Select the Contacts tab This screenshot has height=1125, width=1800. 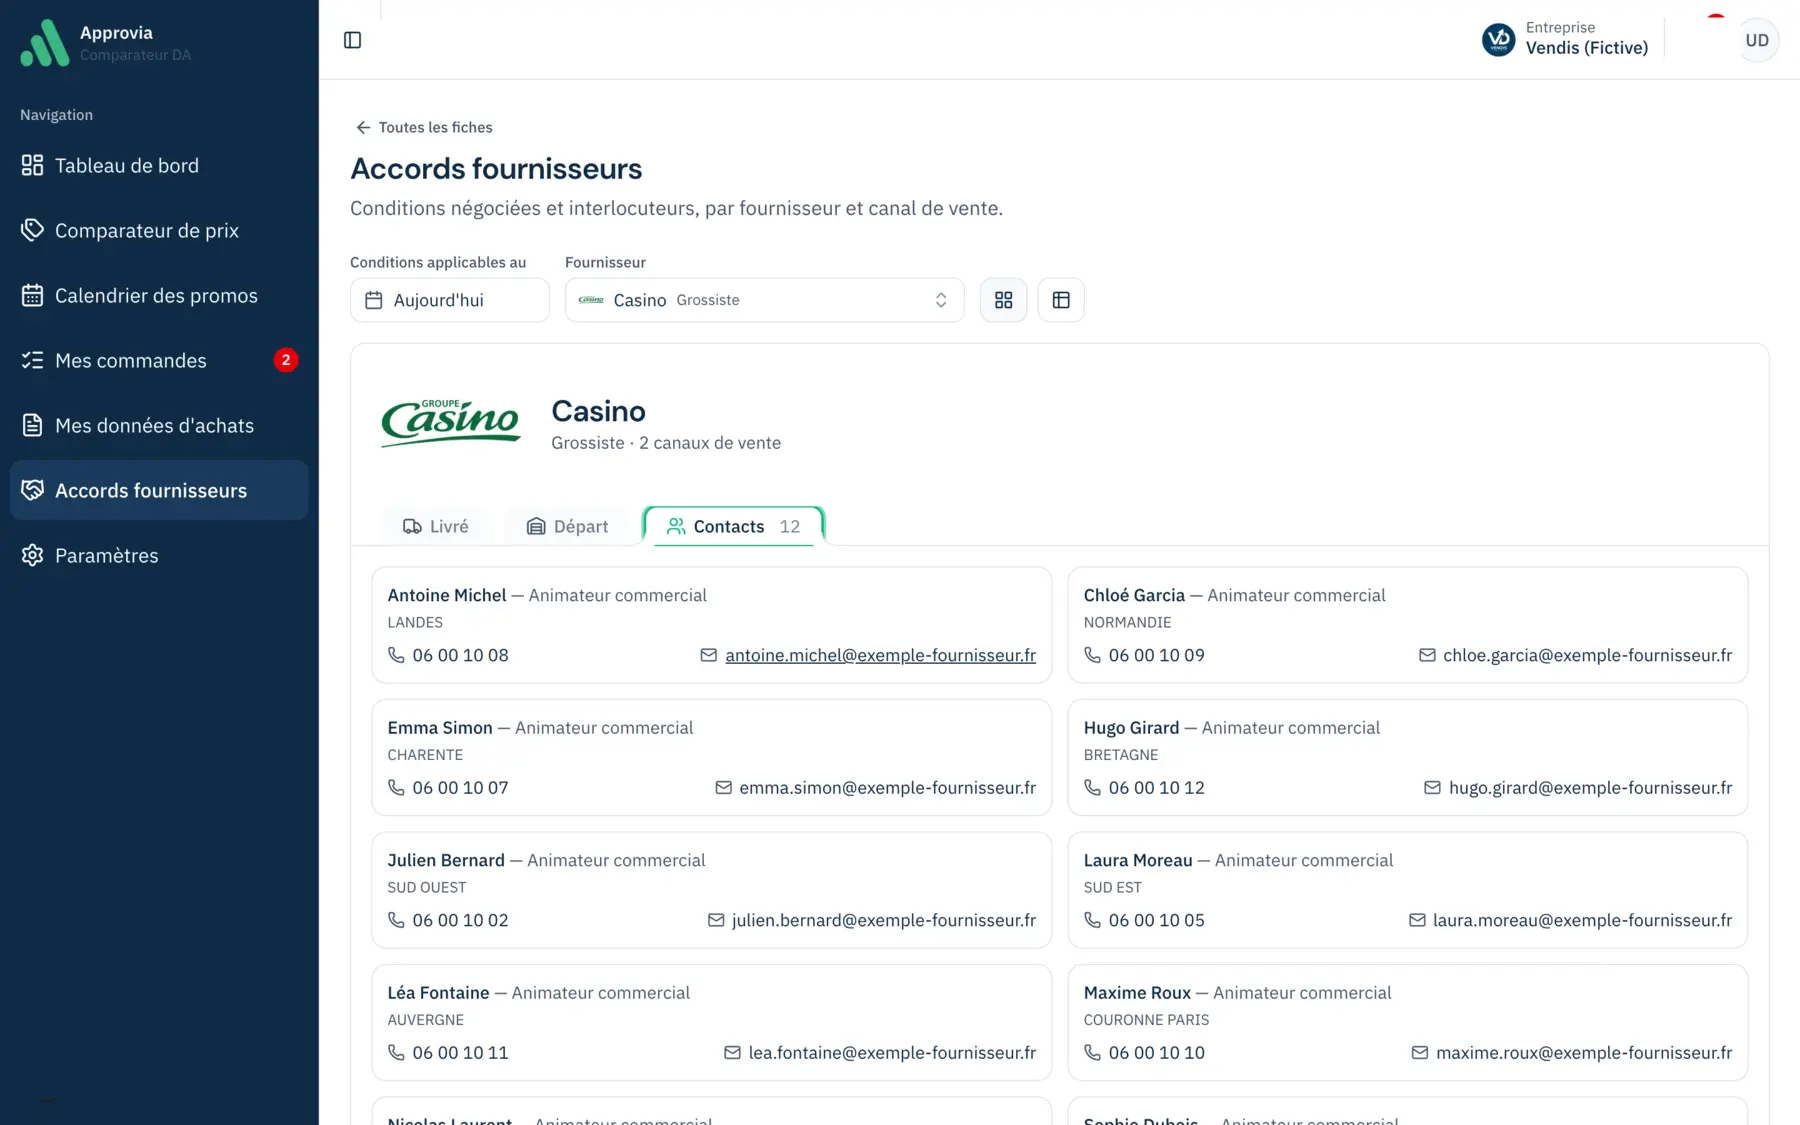[734, 526]
